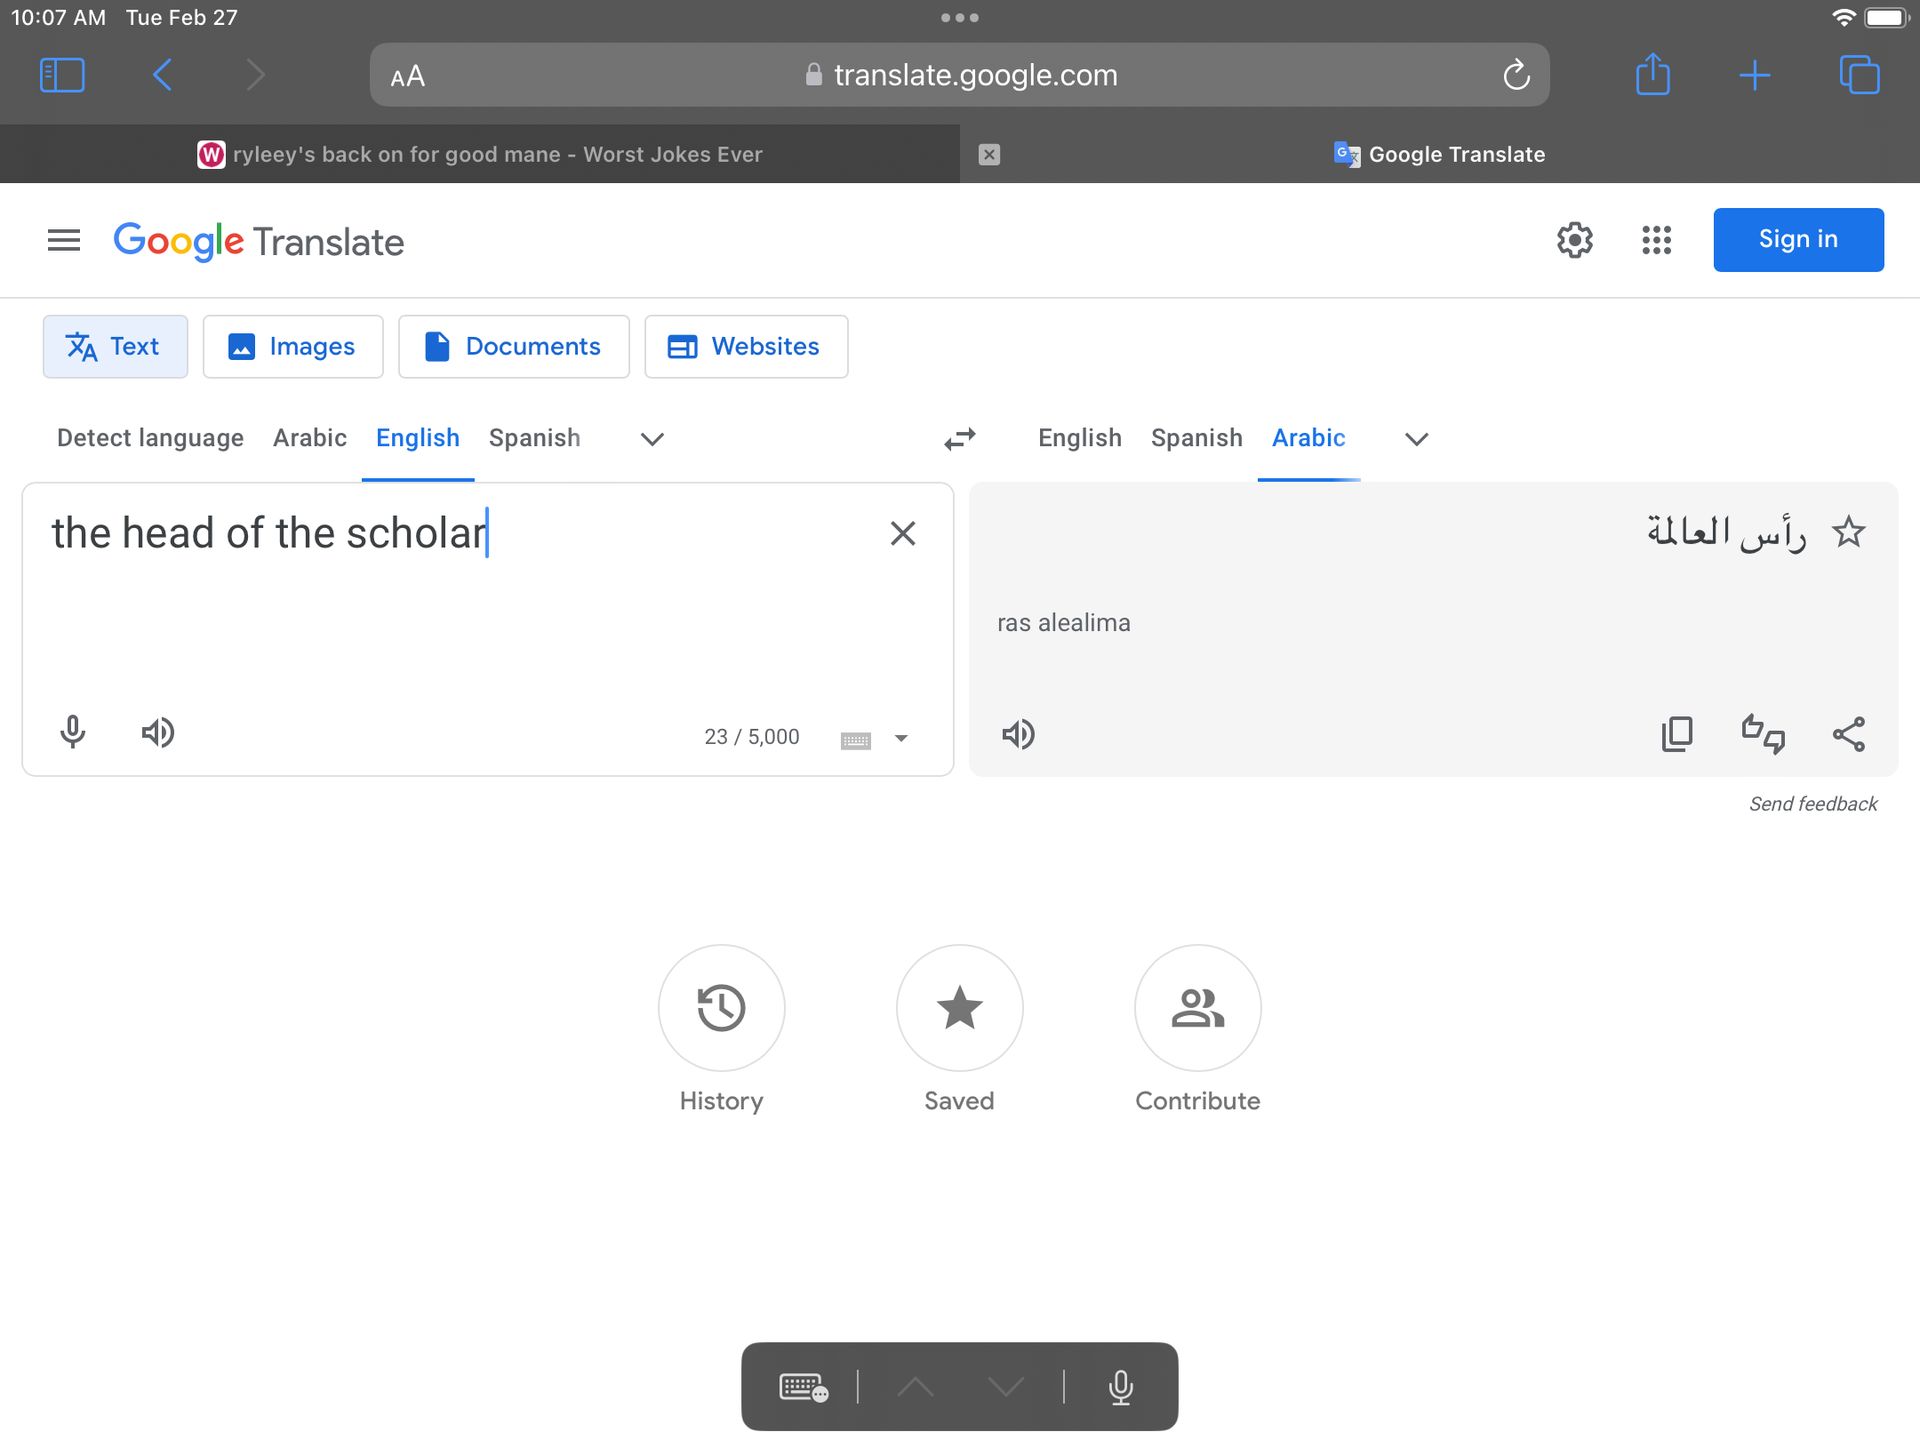This screenshot has height=1440, width=1920.
Task: Share the translation result
Action: pyautogui.click(x=1848, y=734)
